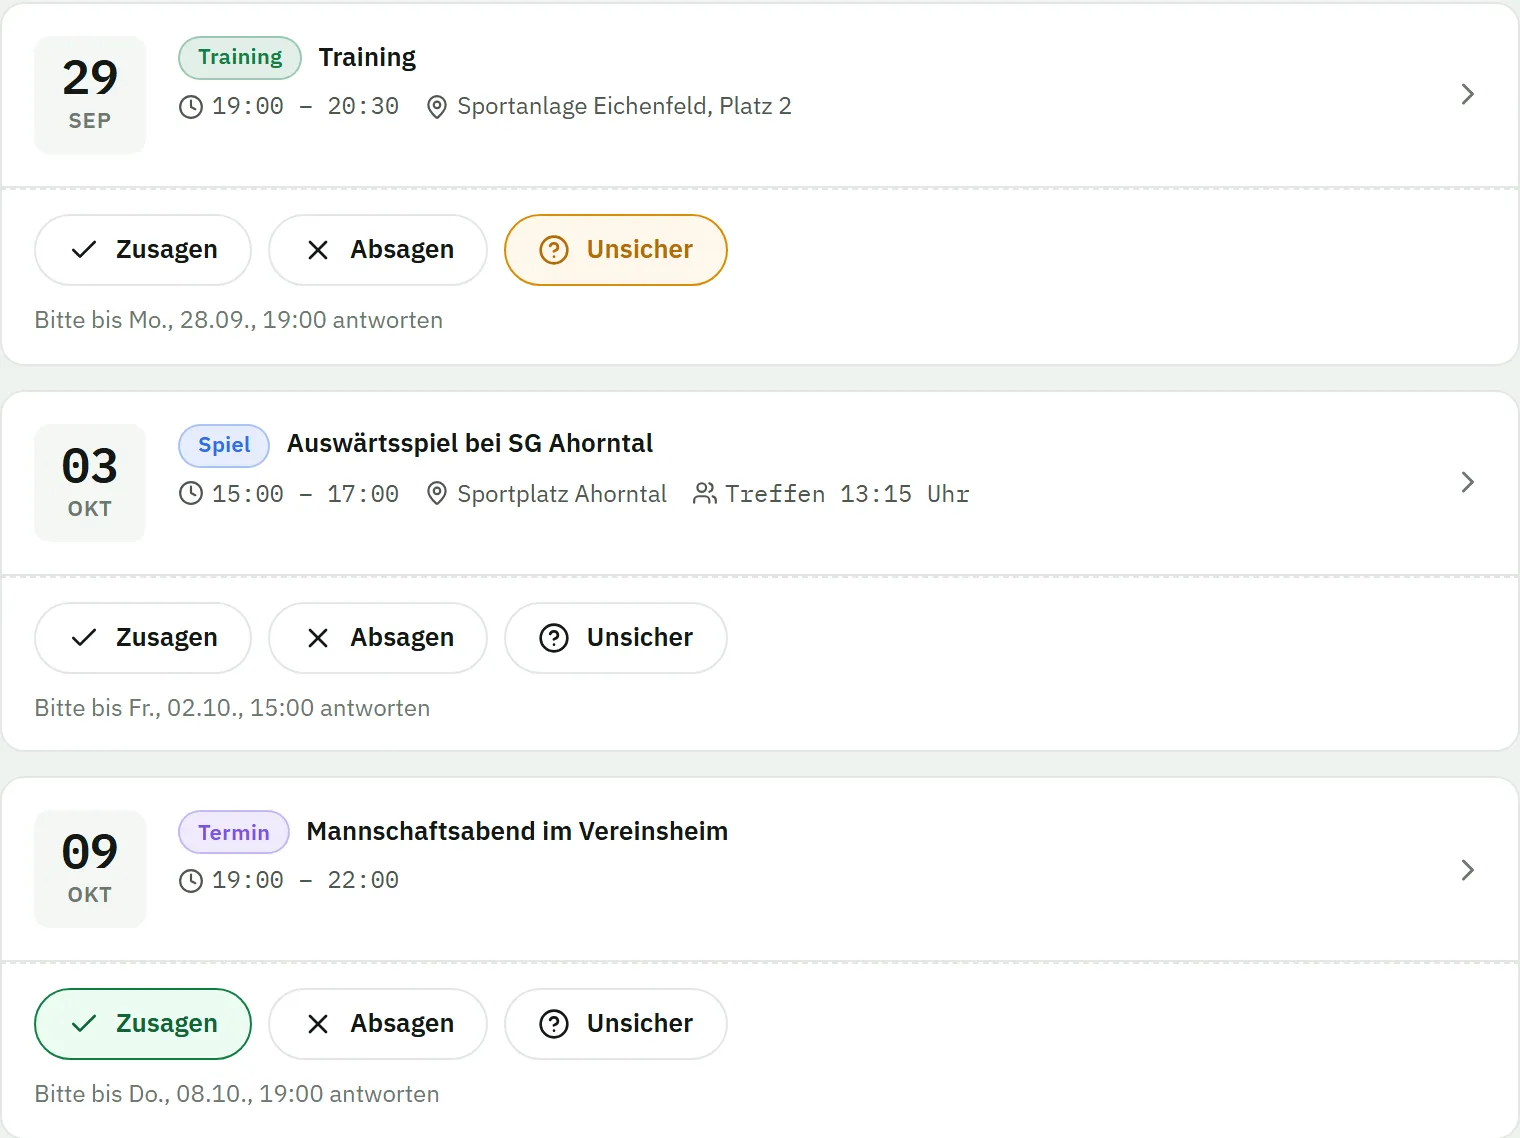Click the deadline Bitte bis Mo., 28.09., 19:00 antworten
The image size is (1520, 1138).
[x=239, y=320]
